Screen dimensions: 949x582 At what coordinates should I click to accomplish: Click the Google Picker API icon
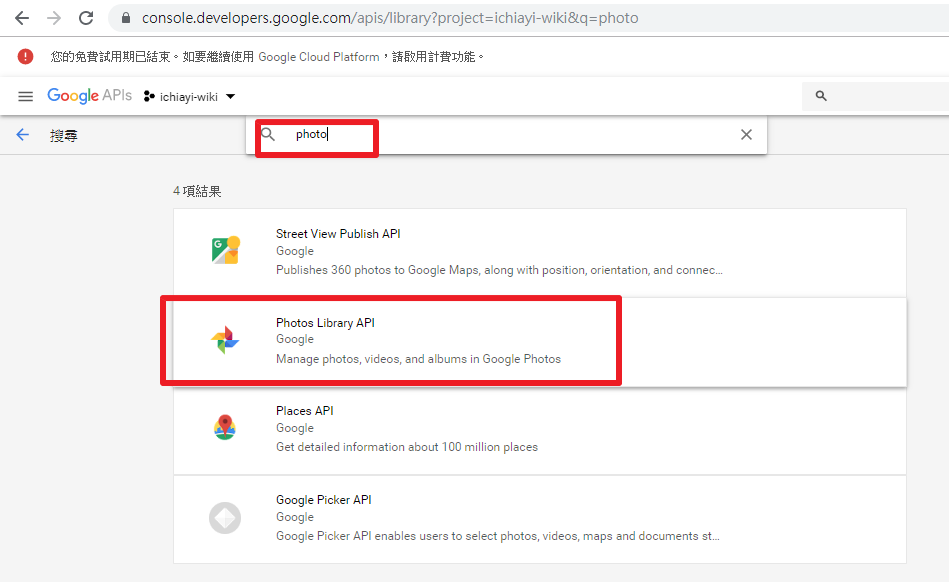225,518
